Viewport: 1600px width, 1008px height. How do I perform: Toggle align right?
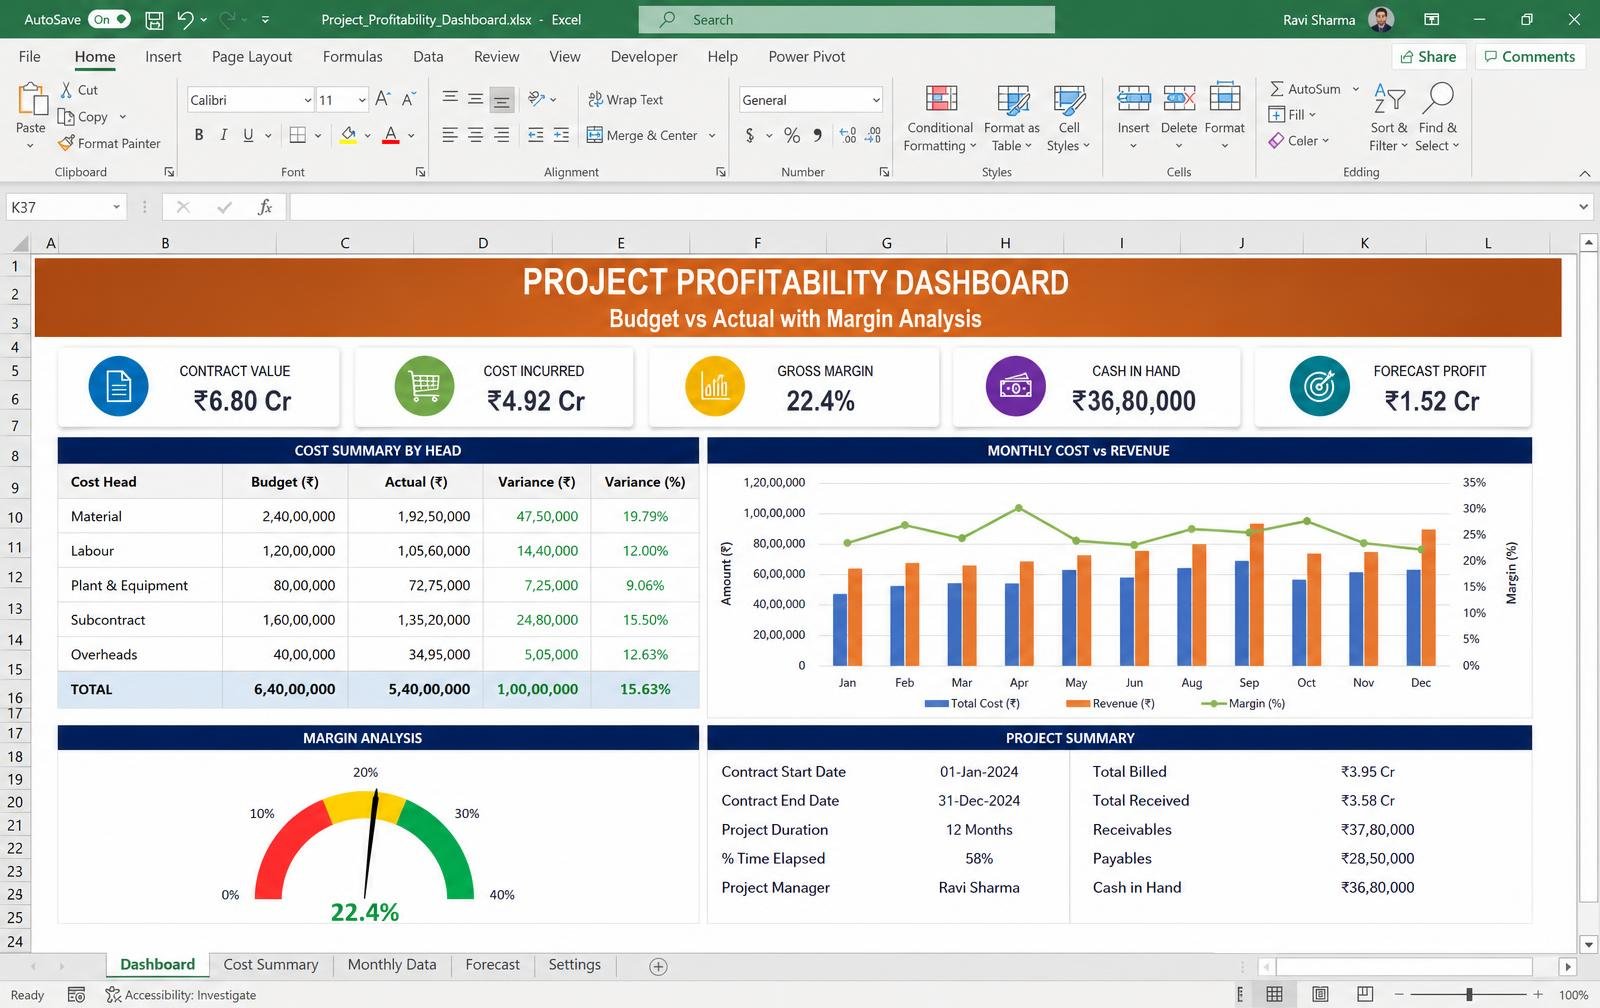pyautogui.click(x=501, y=135)
